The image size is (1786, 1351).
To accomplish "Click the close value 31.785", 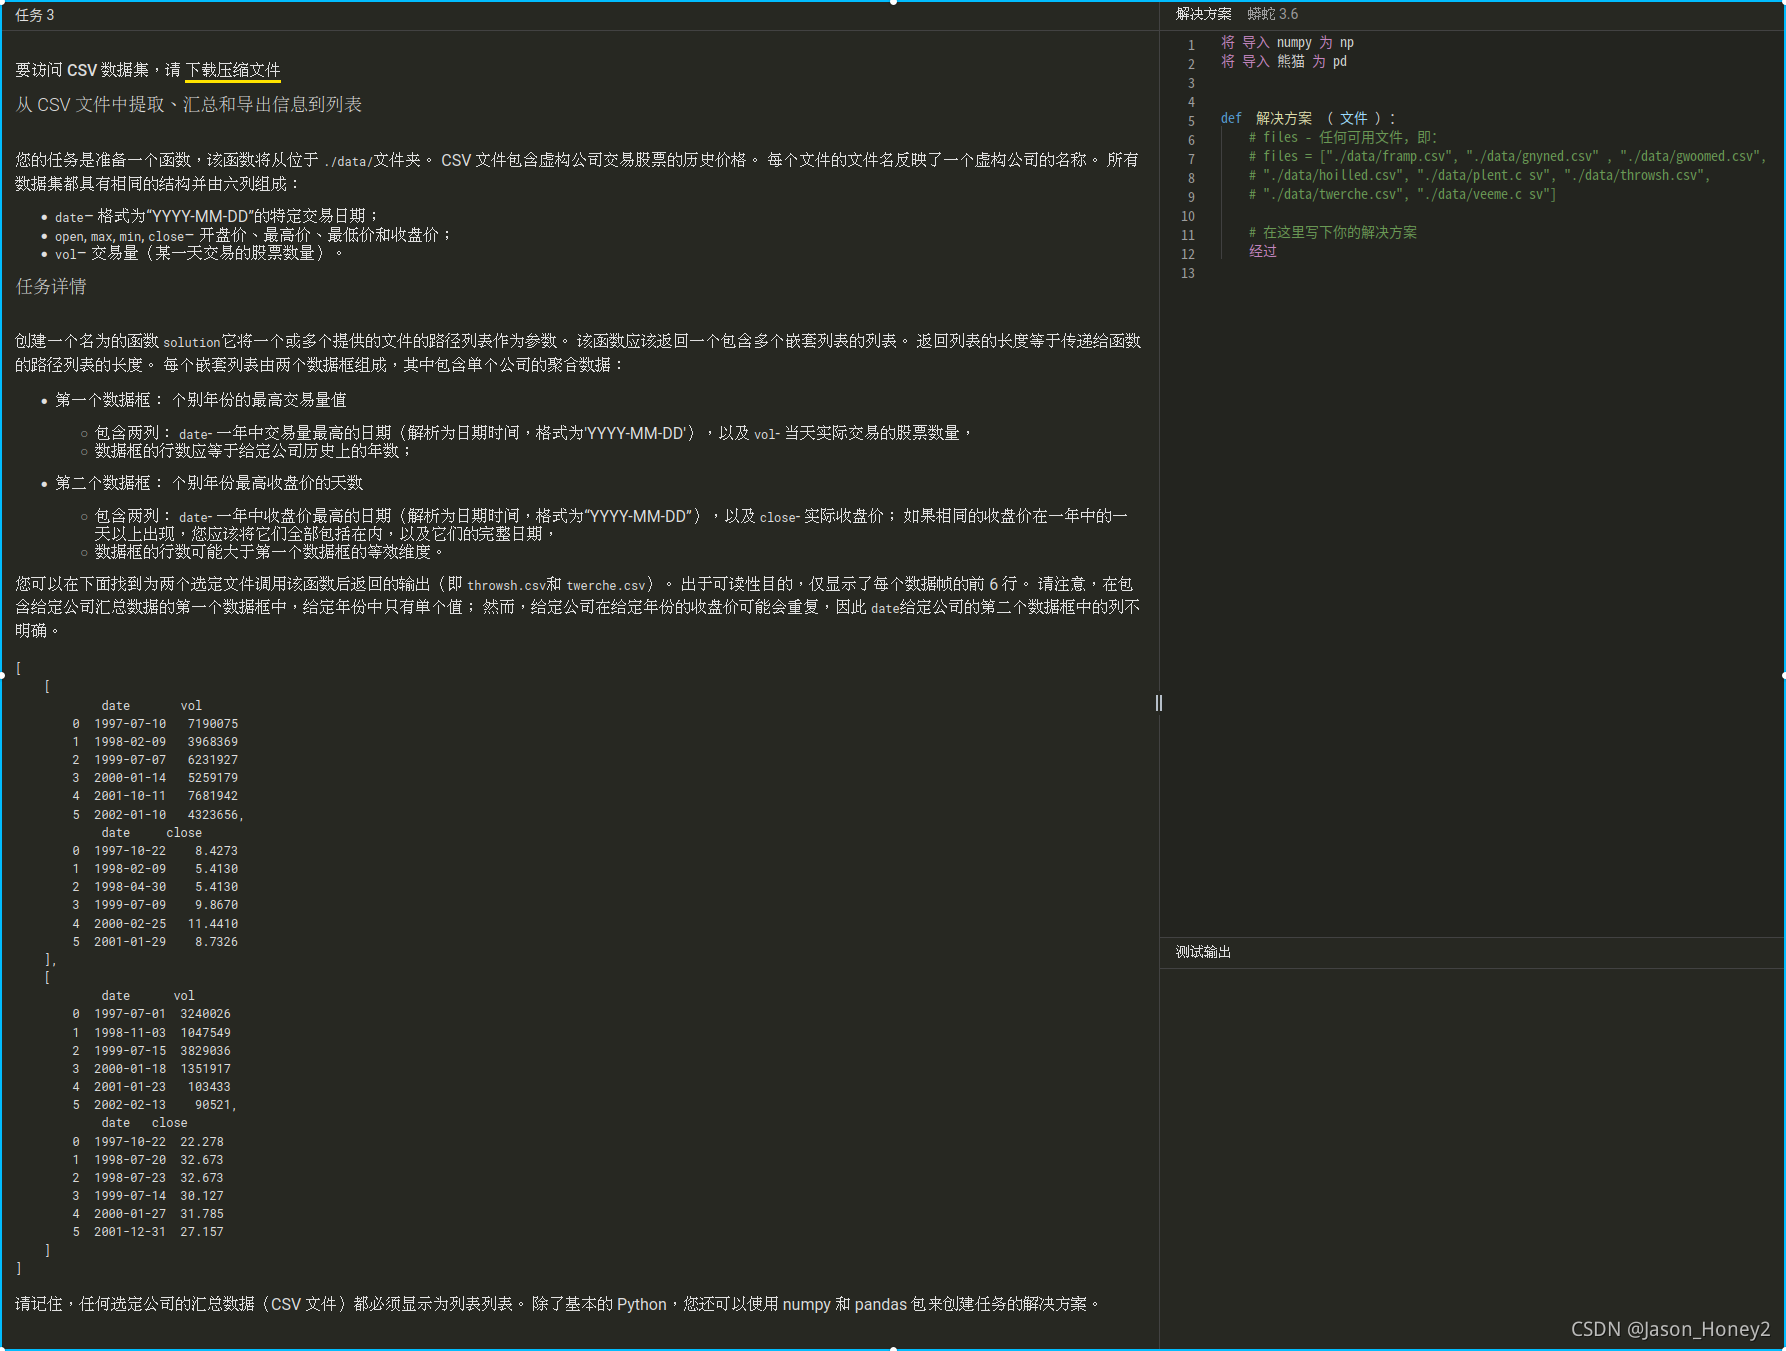I will pyautogui.click(x=202, y=1214).
